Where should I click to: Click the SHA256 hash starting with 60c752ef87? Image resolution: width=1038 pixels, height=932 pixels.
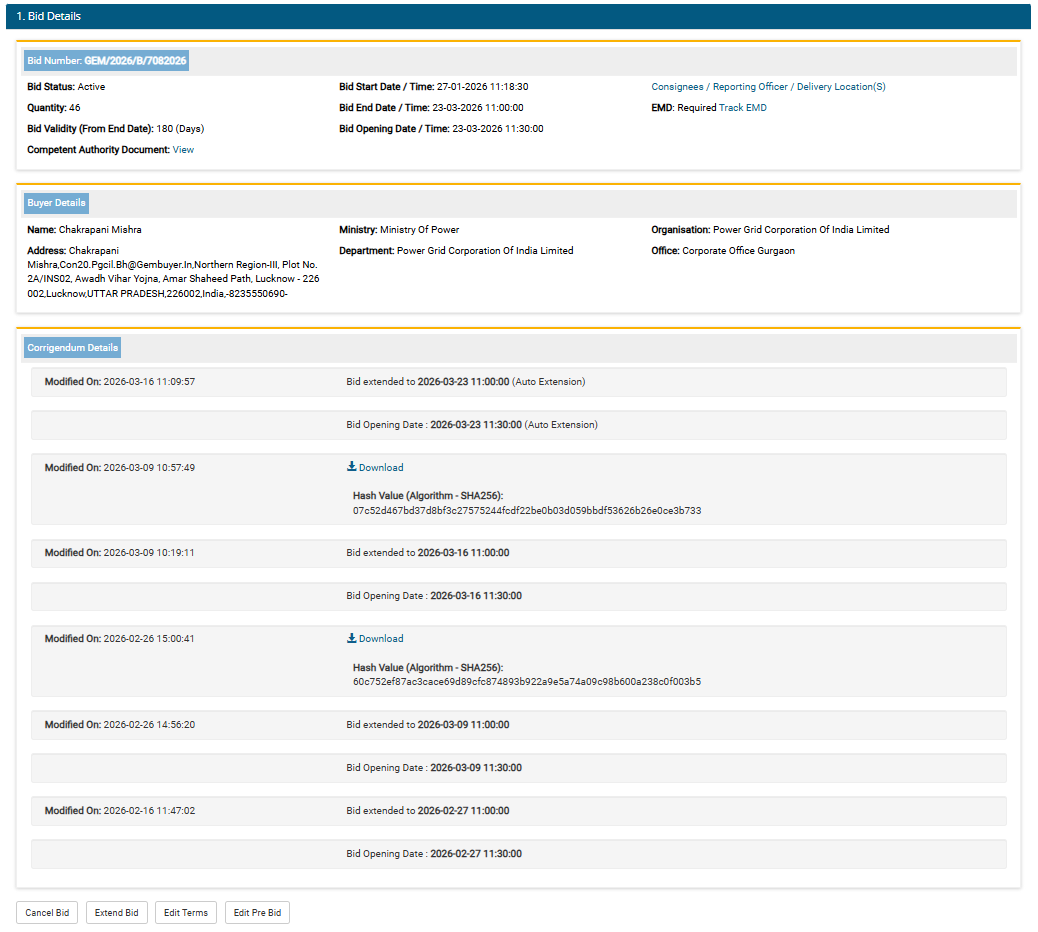tap(526, 682)
